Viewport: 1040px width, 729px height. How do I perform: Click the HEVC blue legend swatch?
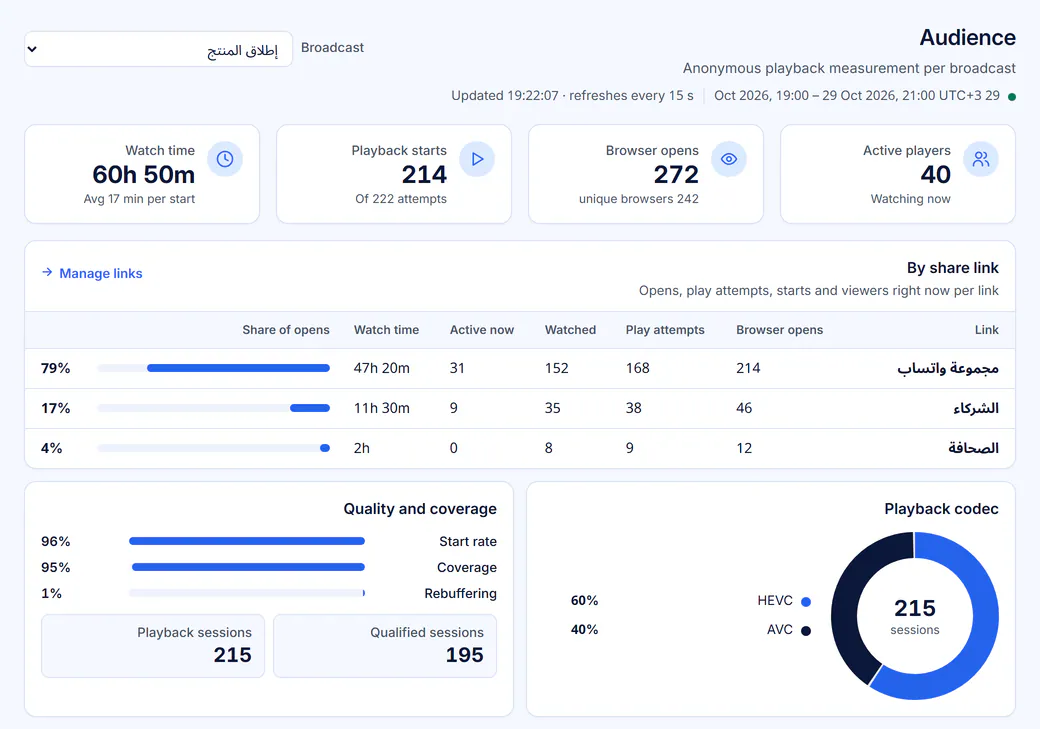click(806, 602)
